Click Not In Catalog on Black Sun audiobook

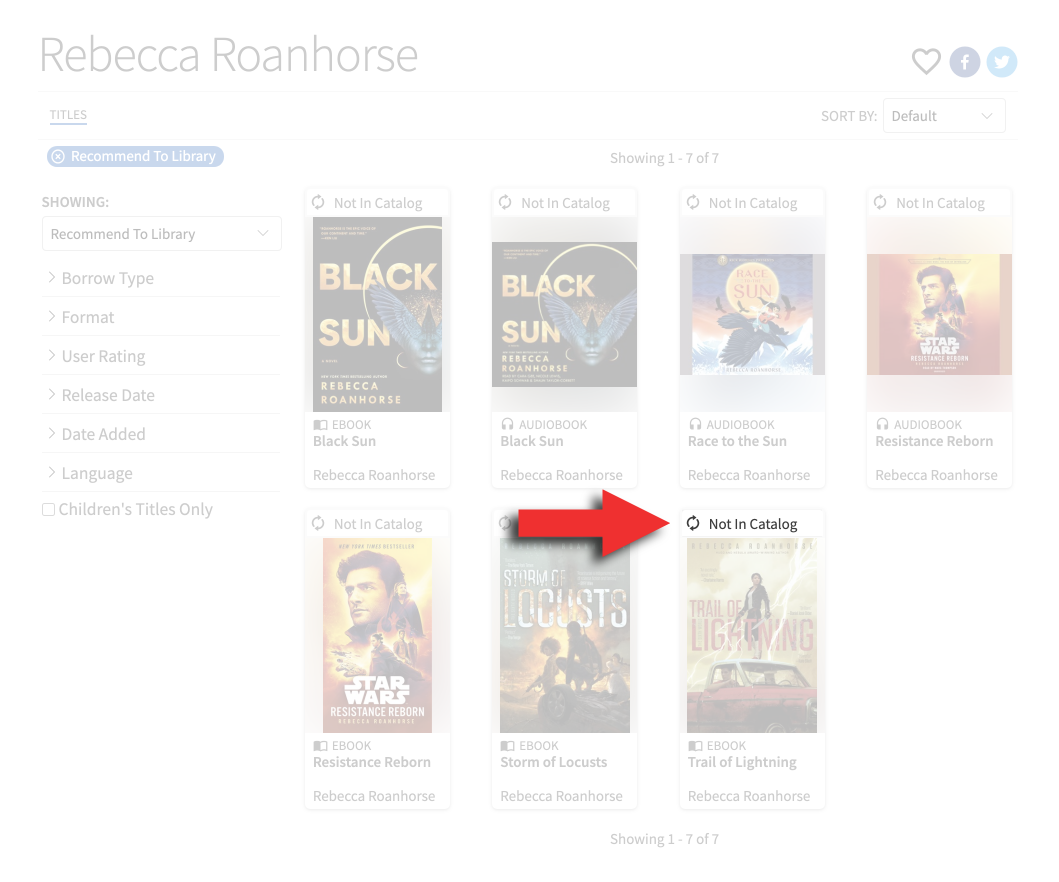[554, 203]
